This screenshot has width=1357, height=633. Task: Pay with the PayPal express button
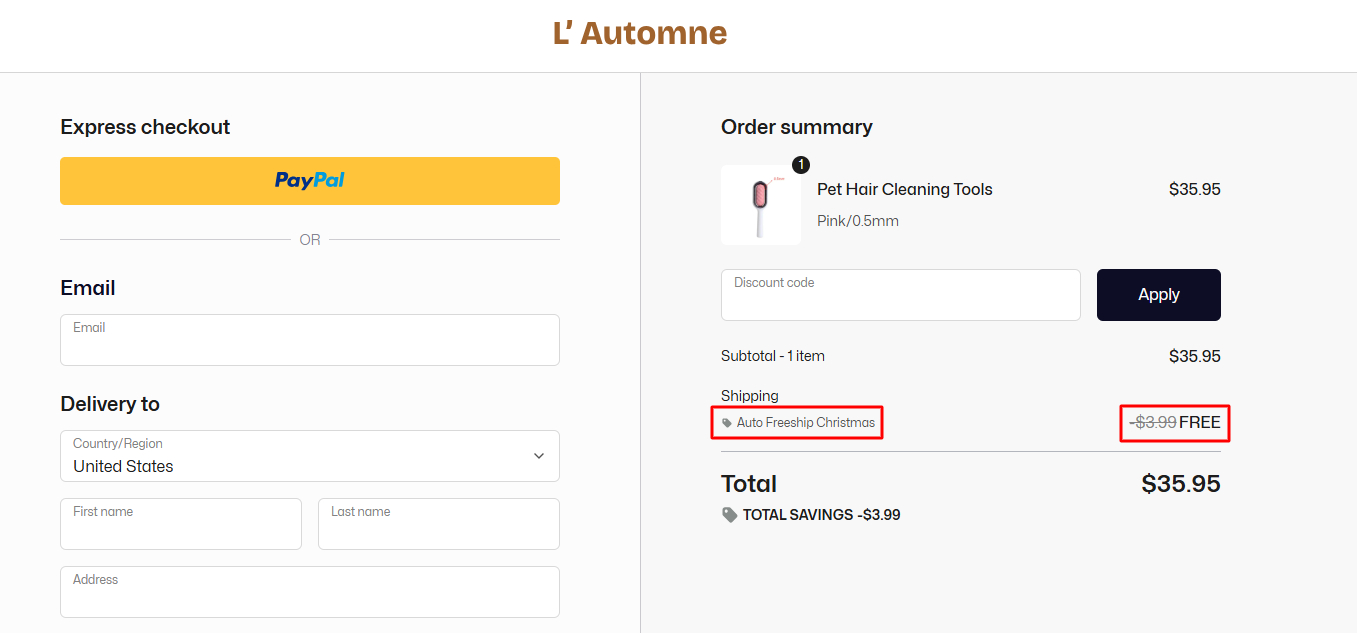click(x=310, y=181)
